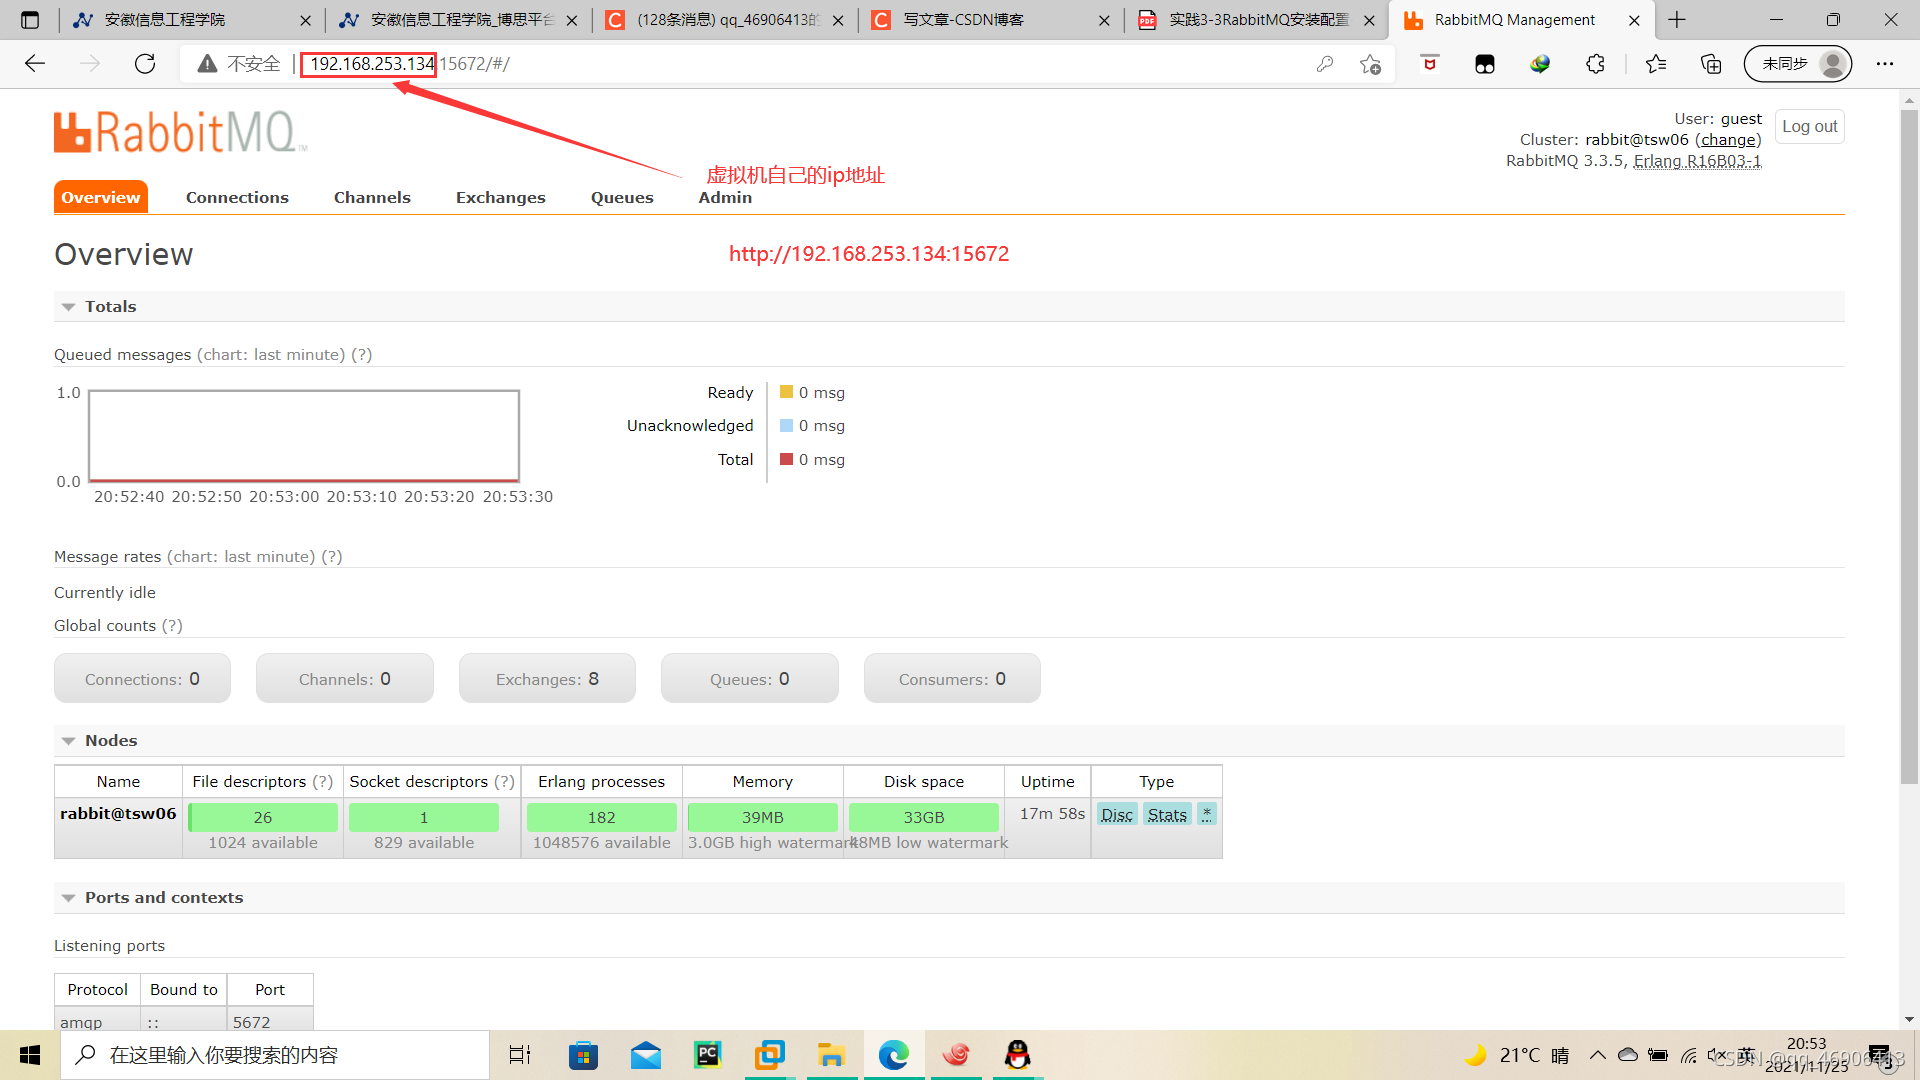Reload the RabbitMQ page
1920x1080 pixels.
[145, 64]
